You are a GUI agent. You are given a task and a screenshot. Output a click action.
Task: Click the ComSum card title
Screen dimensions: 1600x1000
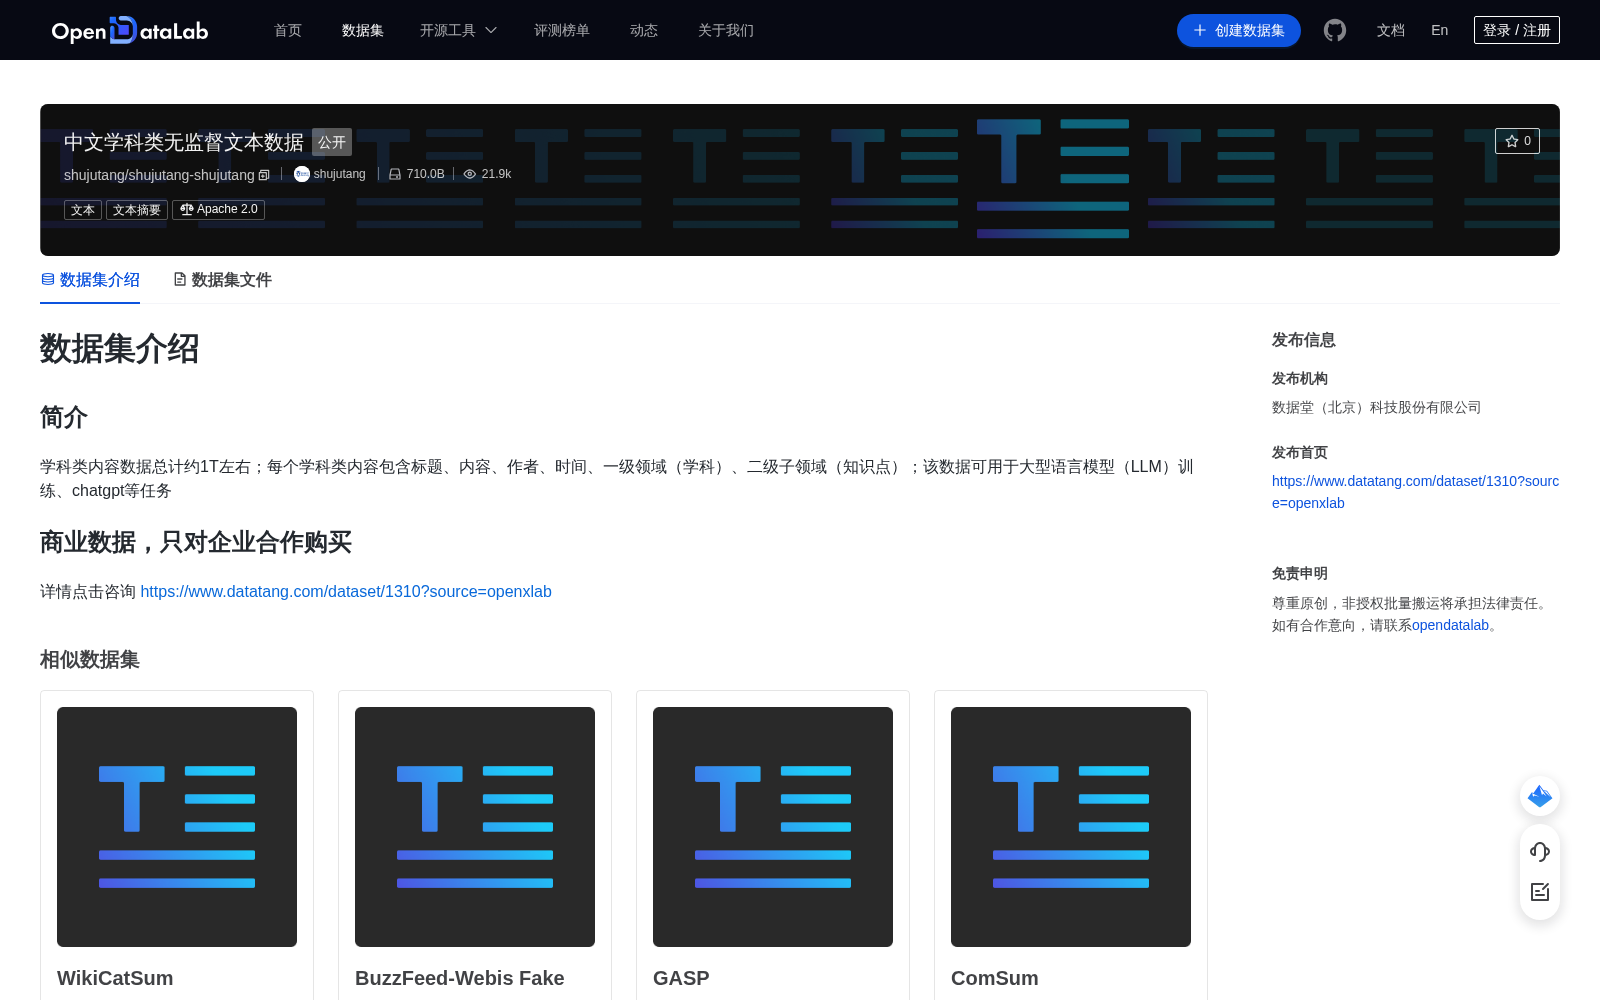point(995,978)
